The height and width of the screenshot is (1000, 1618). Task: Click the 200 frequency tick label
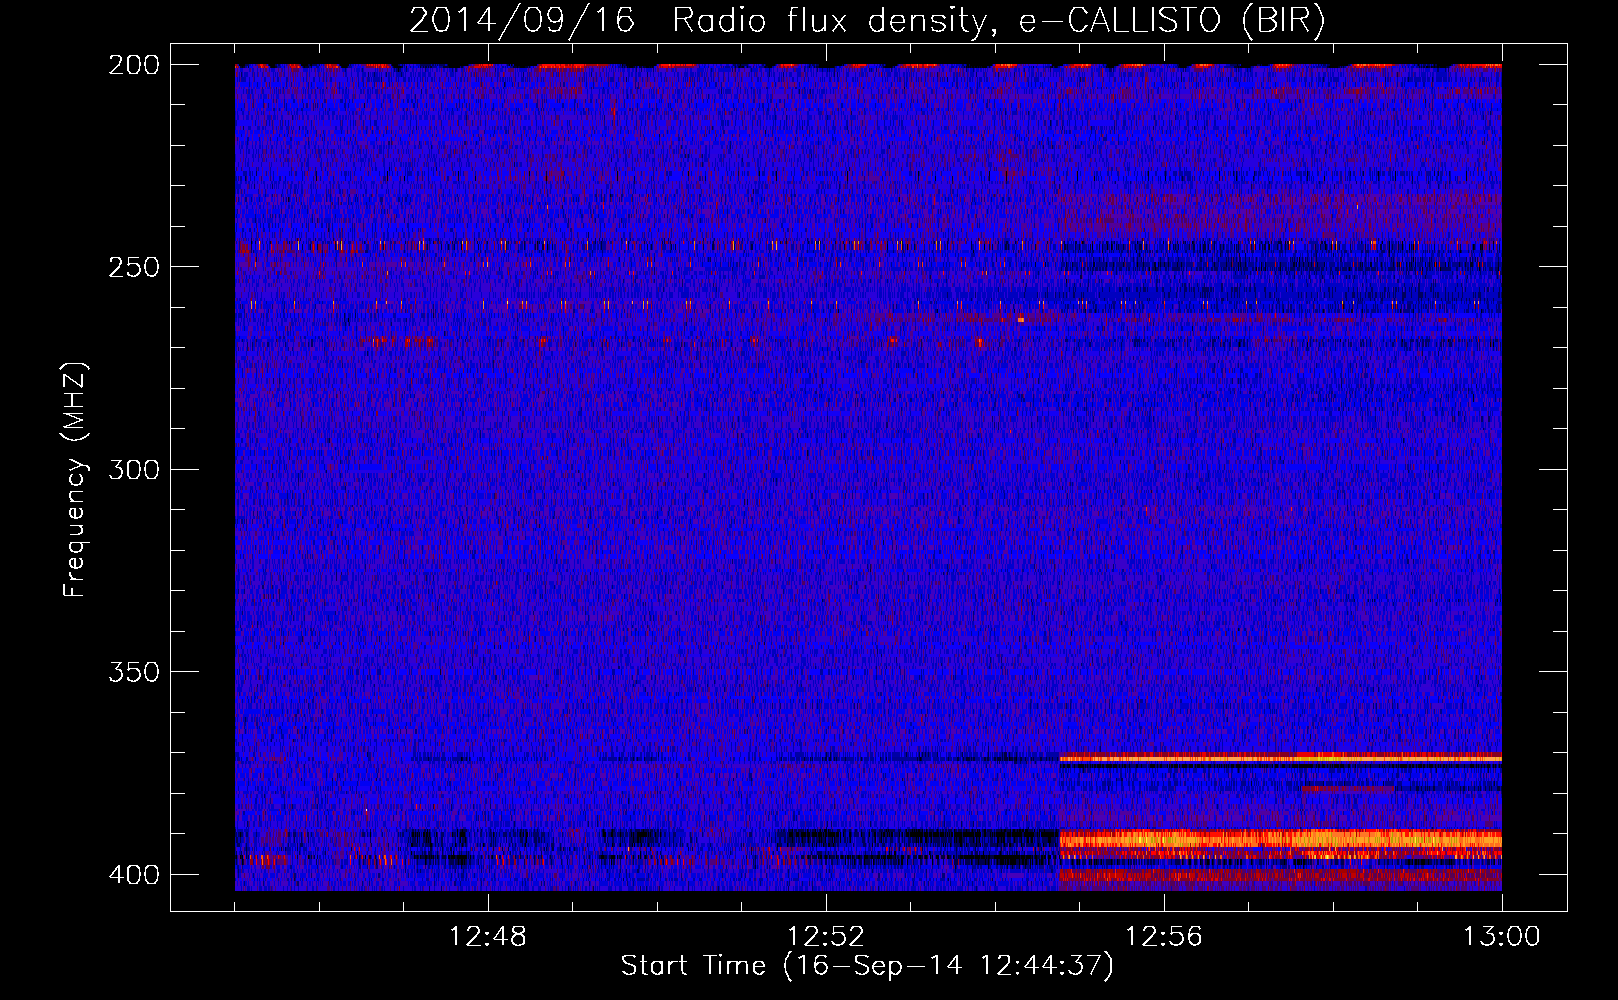point(133,65)
